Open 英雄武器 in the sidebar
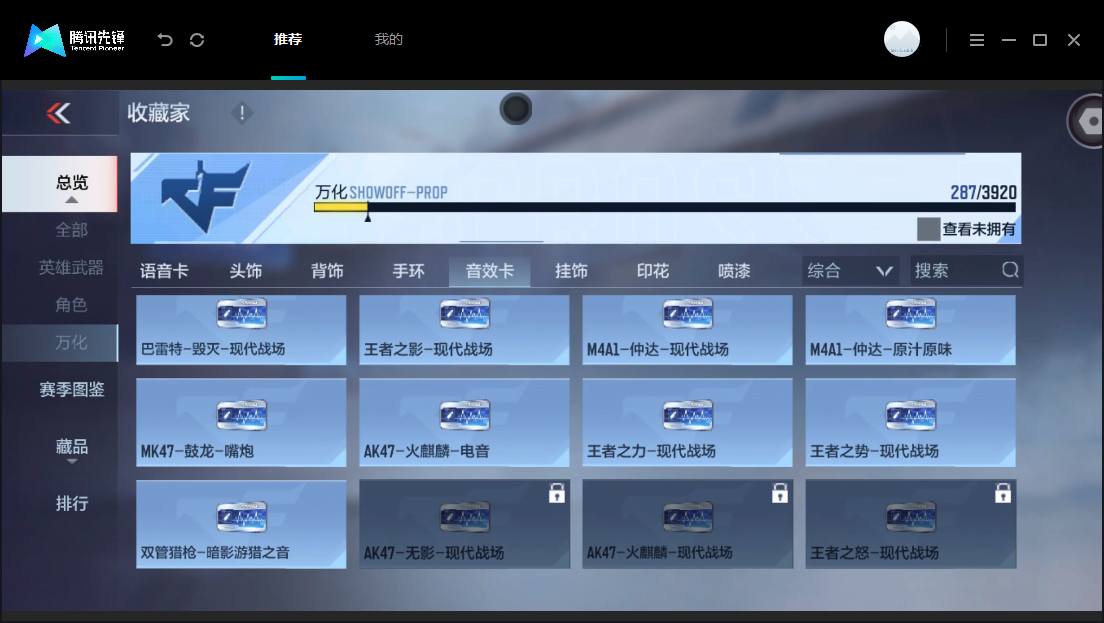 point(71,268)
